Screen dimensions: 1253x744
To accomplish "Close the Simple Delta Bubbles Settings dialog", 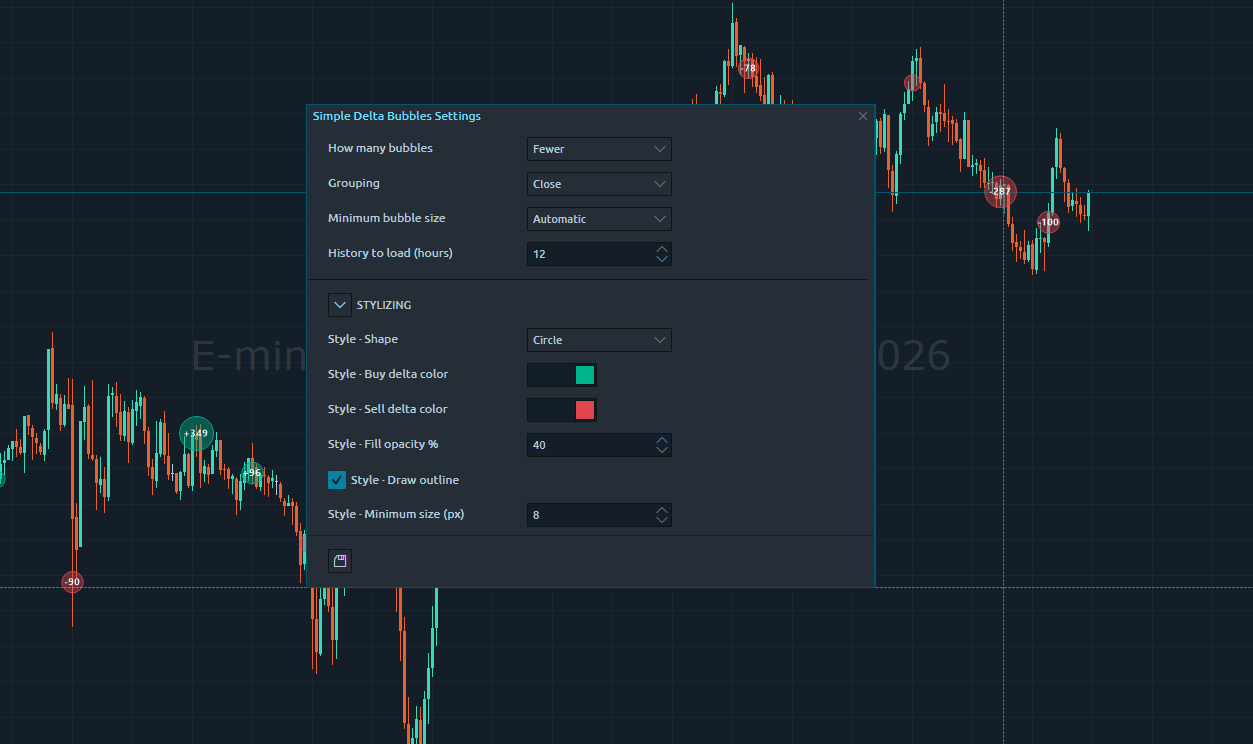I will pyautogui.click(x=863, y=116).
